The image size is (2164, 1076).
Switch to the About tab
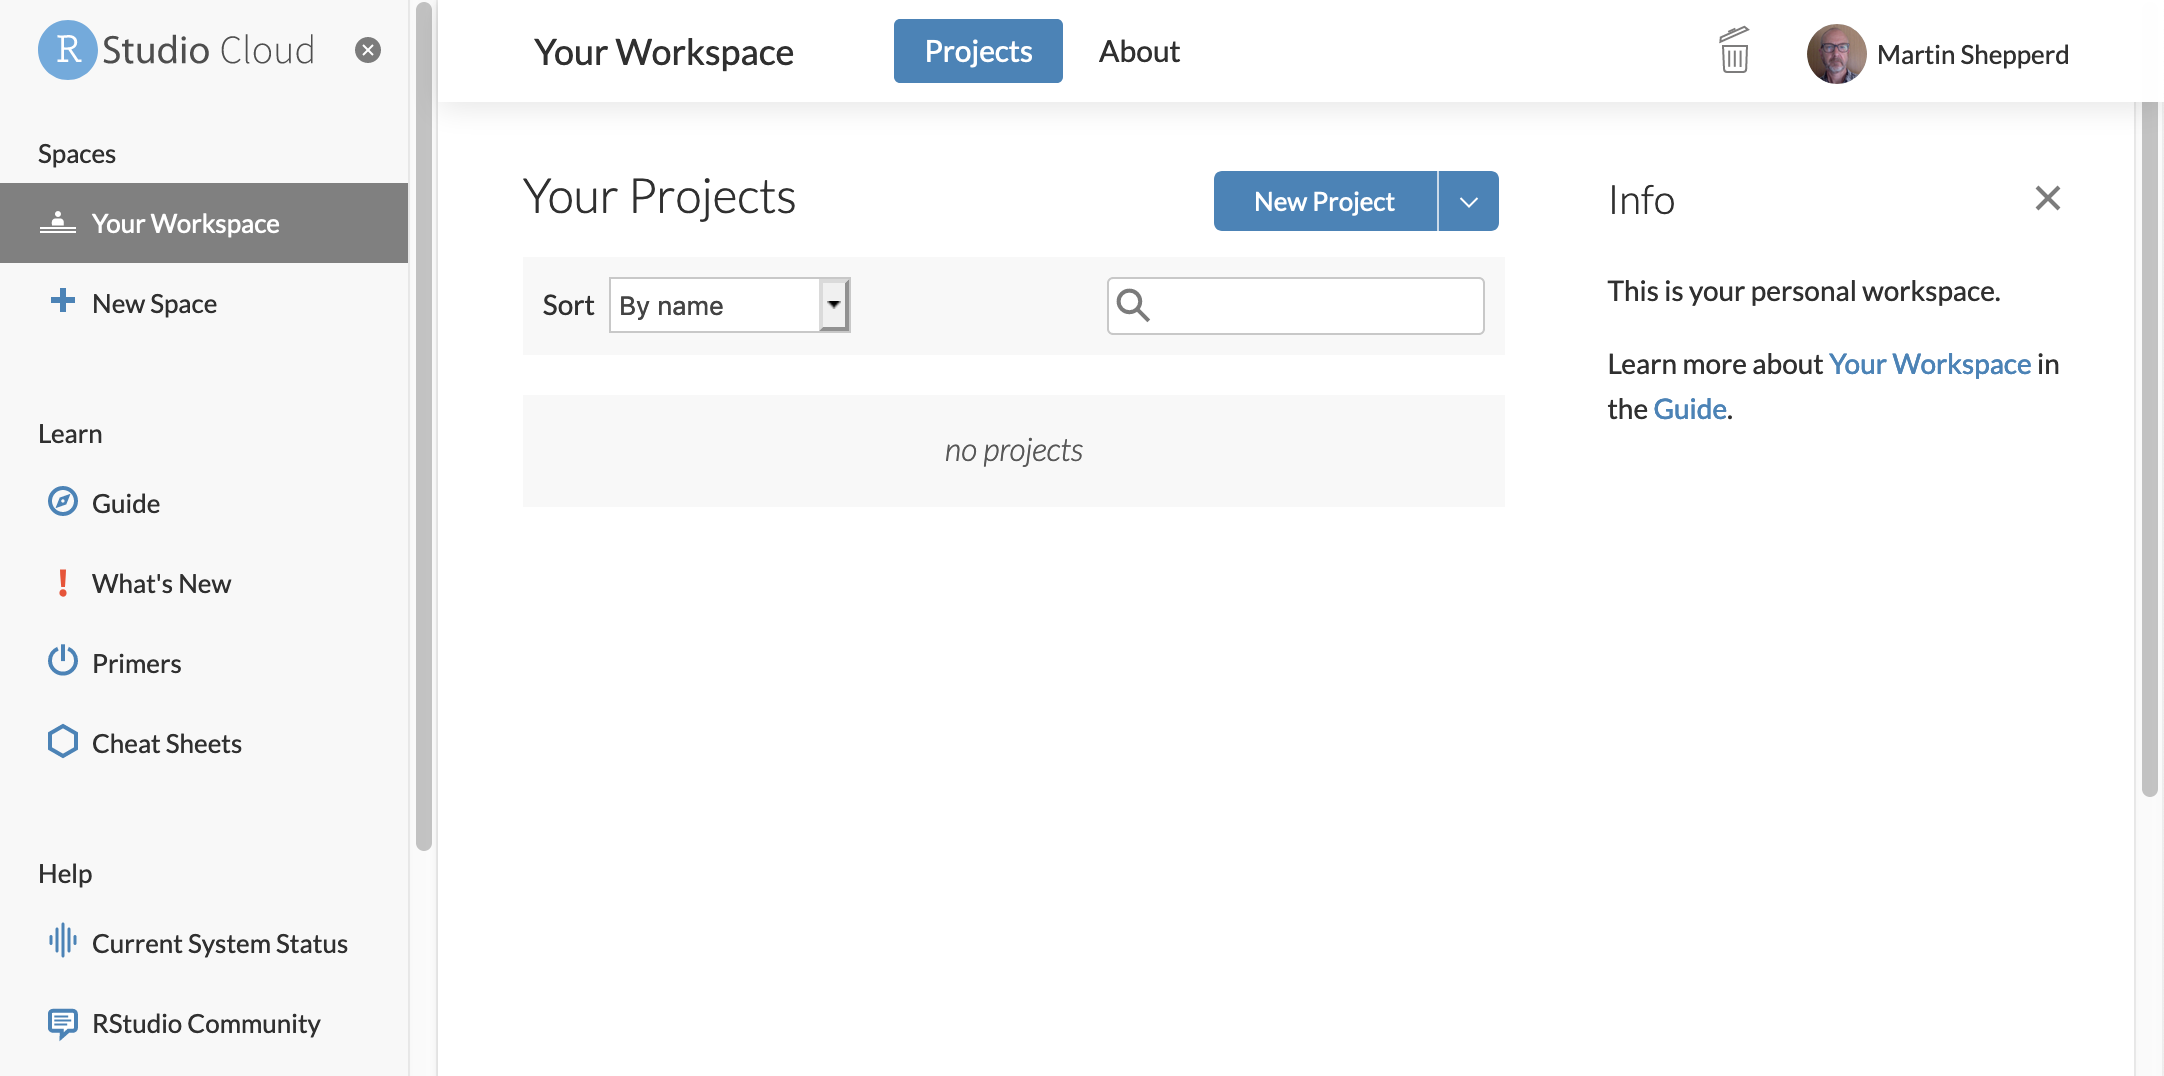click(1139, 51)
